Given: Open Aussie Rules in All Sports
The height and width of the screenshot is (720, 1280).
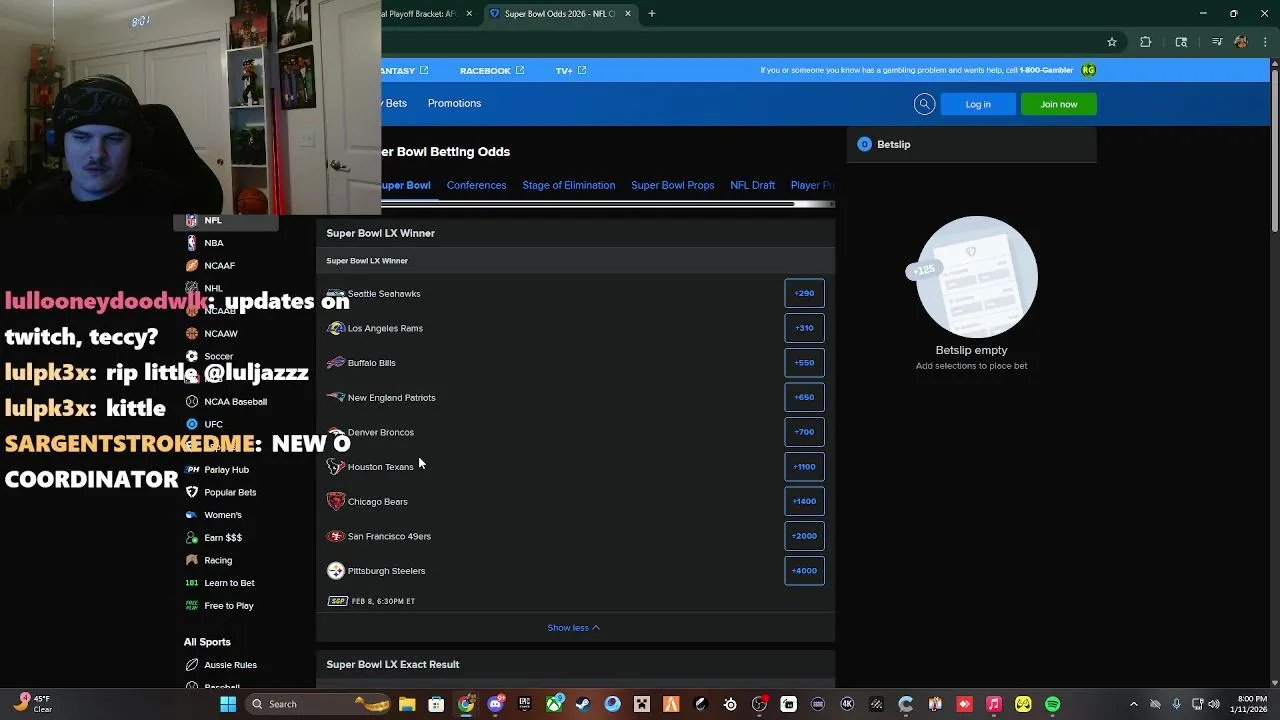Looking at the screenshot, I should (230, 665).
